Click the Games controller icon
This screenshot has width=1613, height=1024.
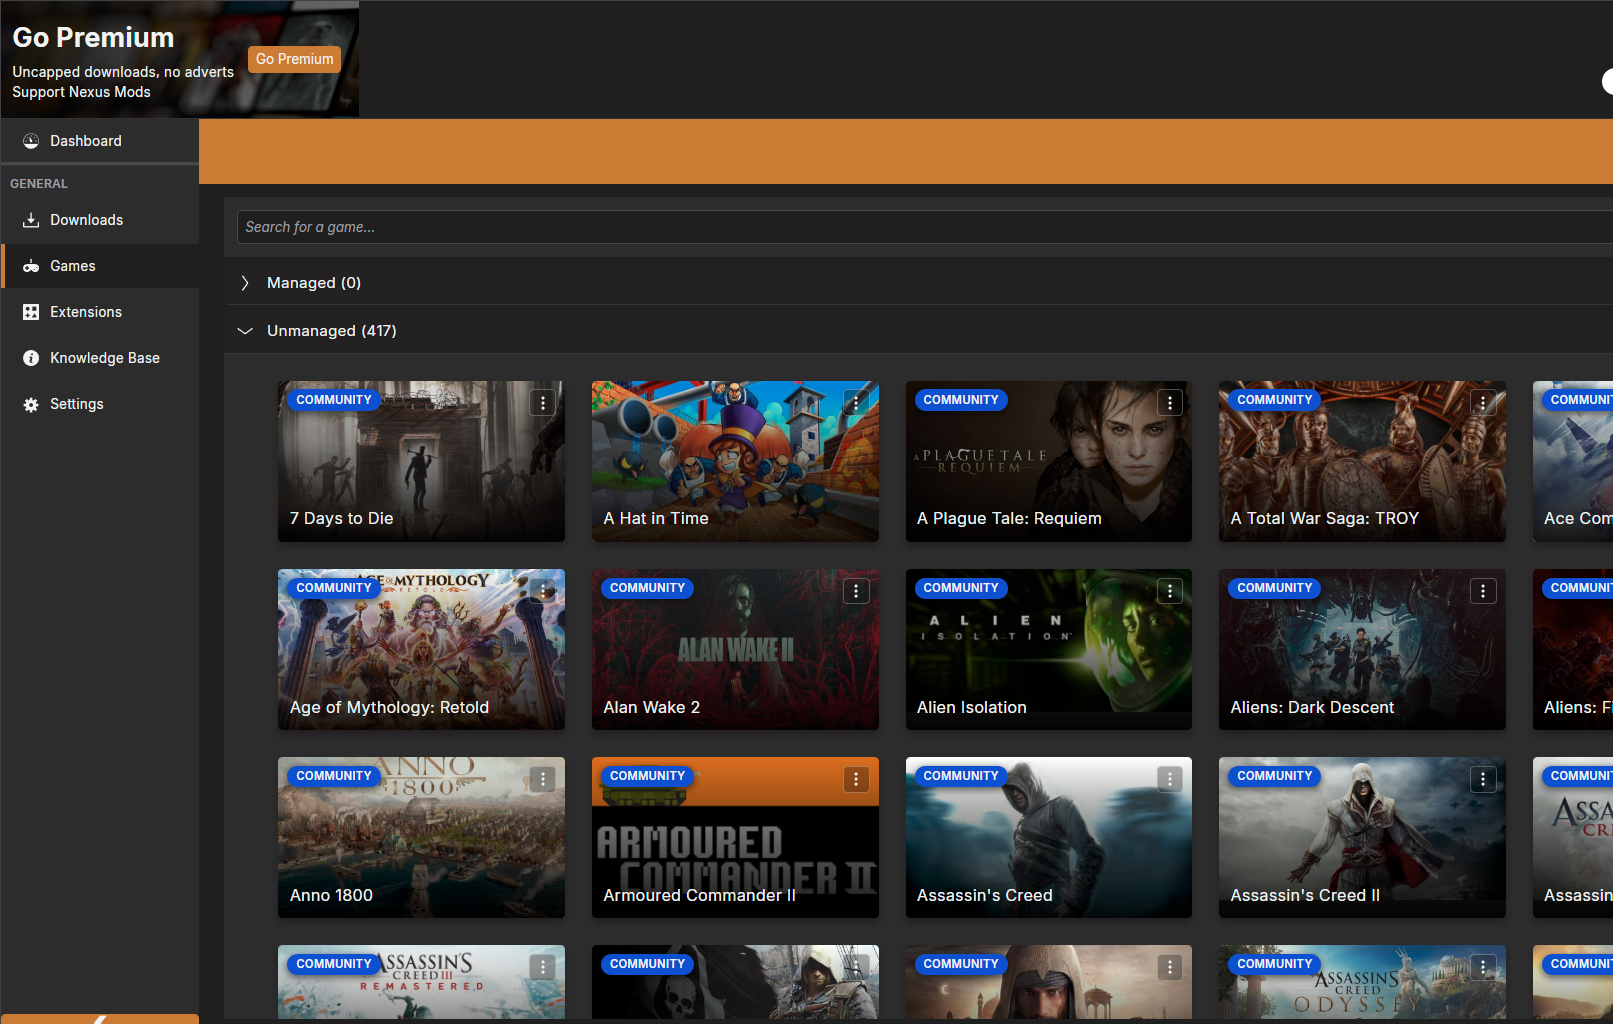point(31,266)
